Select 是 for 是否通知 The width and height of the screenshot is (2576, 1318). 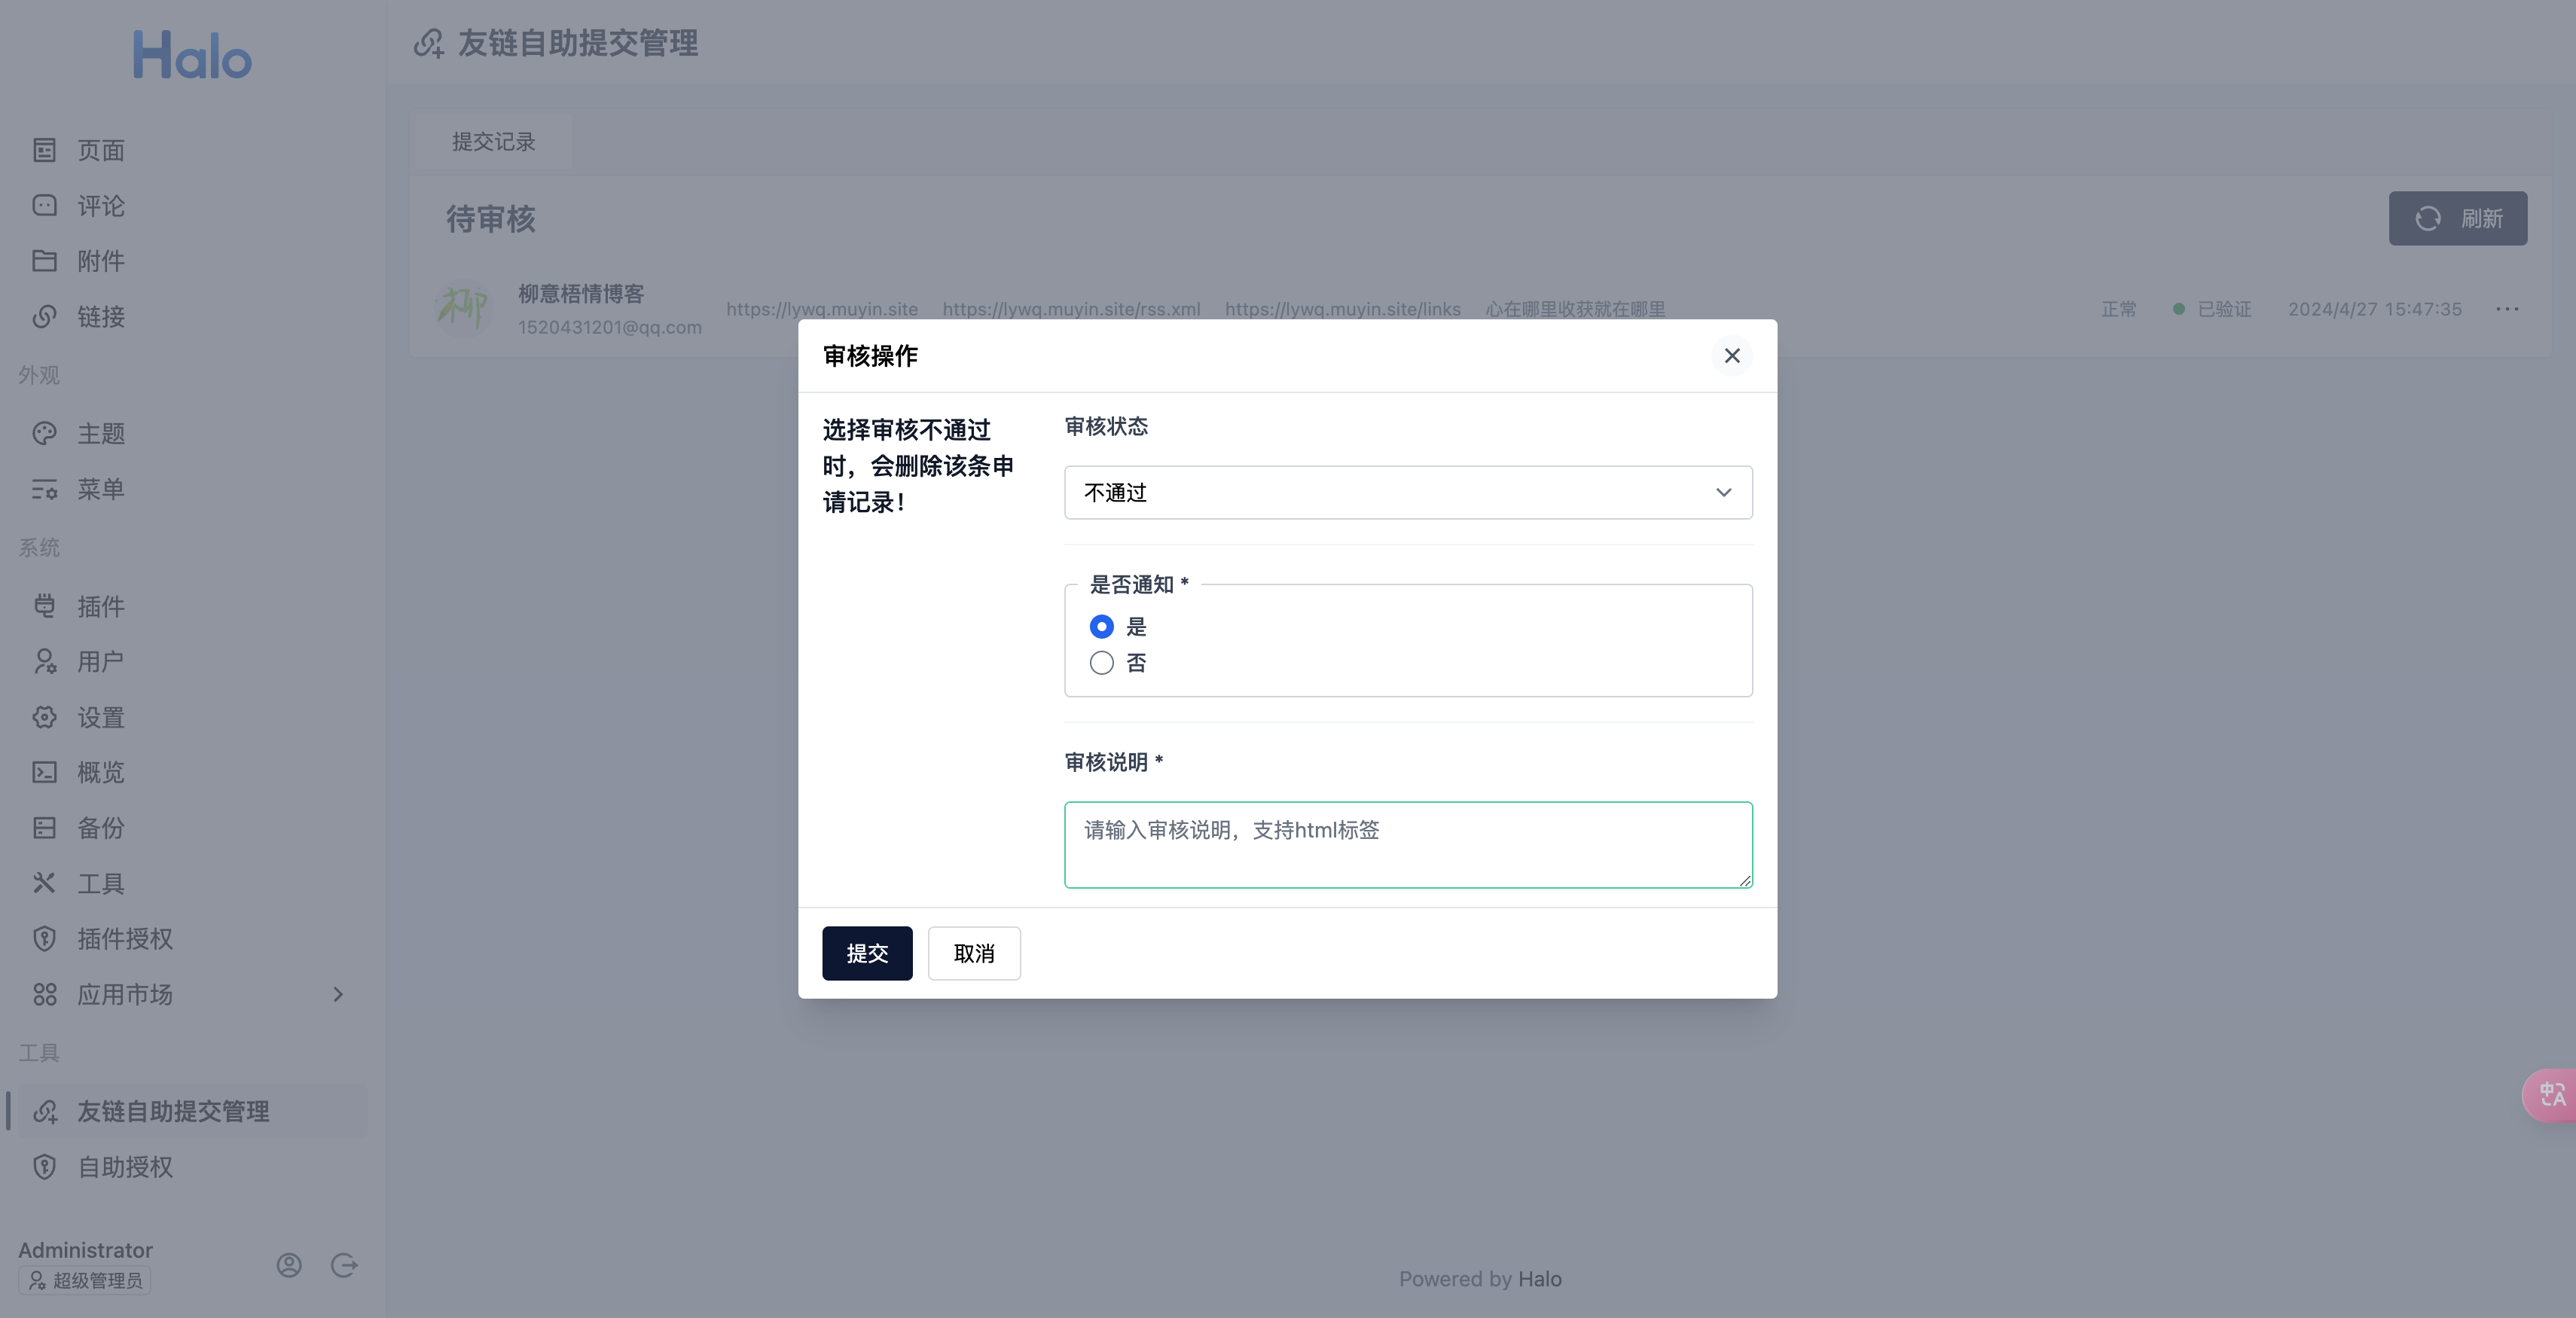pyautogui.click(x=1101, y=626)
